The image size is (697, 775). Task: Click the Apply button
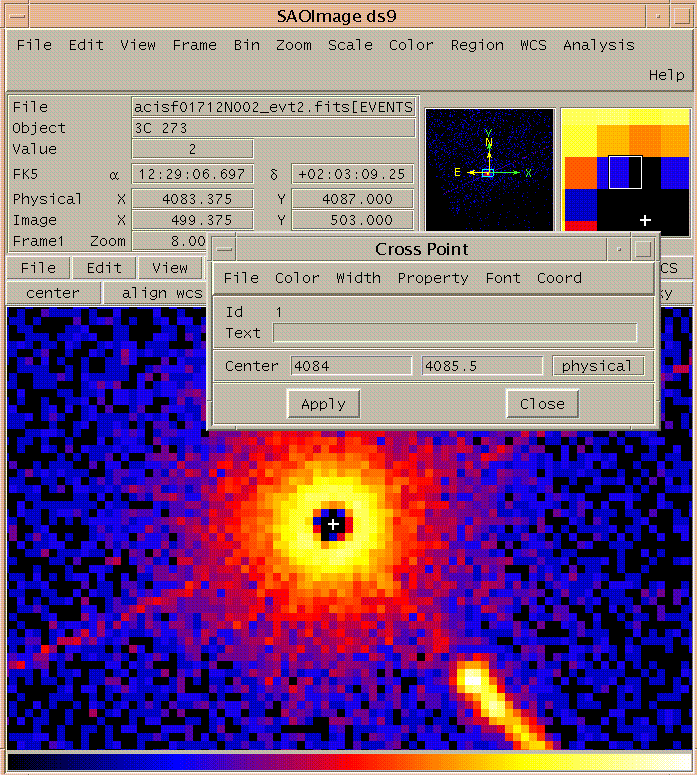pos(323,404)
